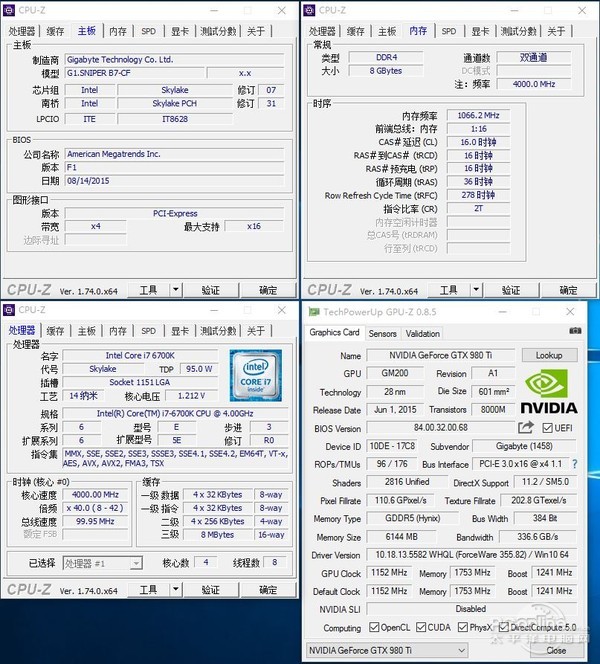Image resolution: width=600 pixels, height=664 pixels.
Task: Click the 278 tRFC timing value
Action: [478, 195]
